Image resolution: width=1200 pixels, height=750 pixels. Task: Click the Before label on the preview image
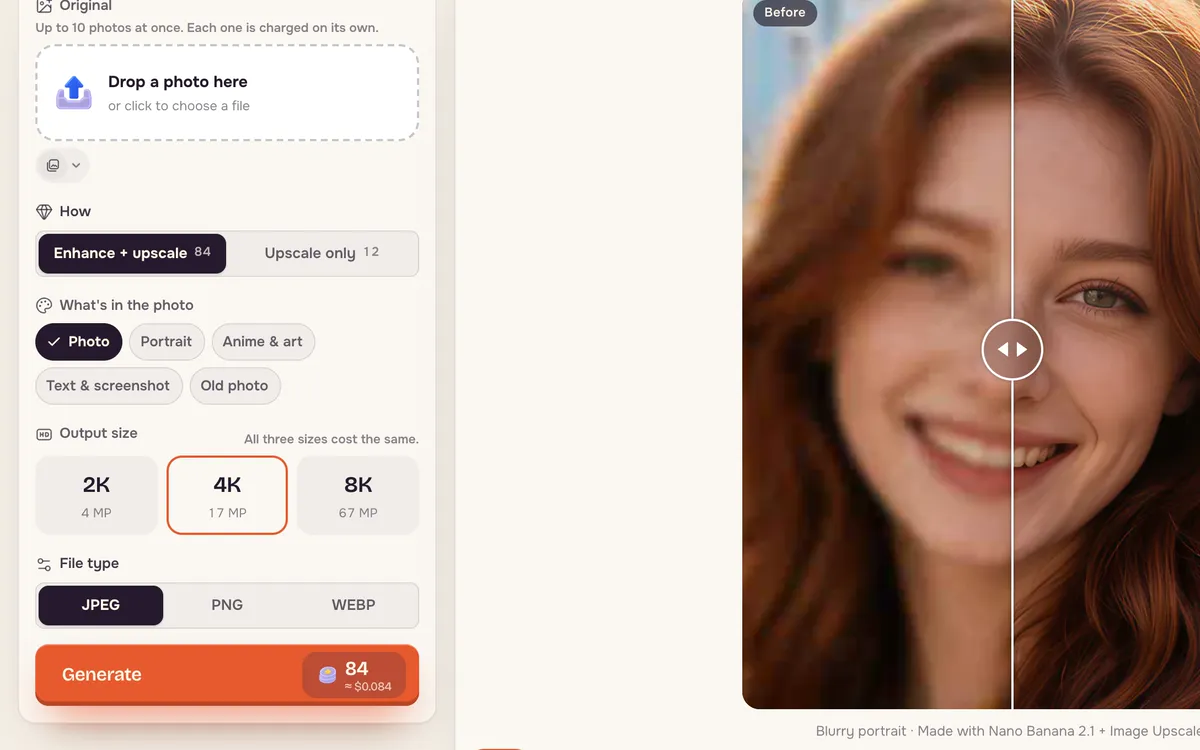pos(785,13)
